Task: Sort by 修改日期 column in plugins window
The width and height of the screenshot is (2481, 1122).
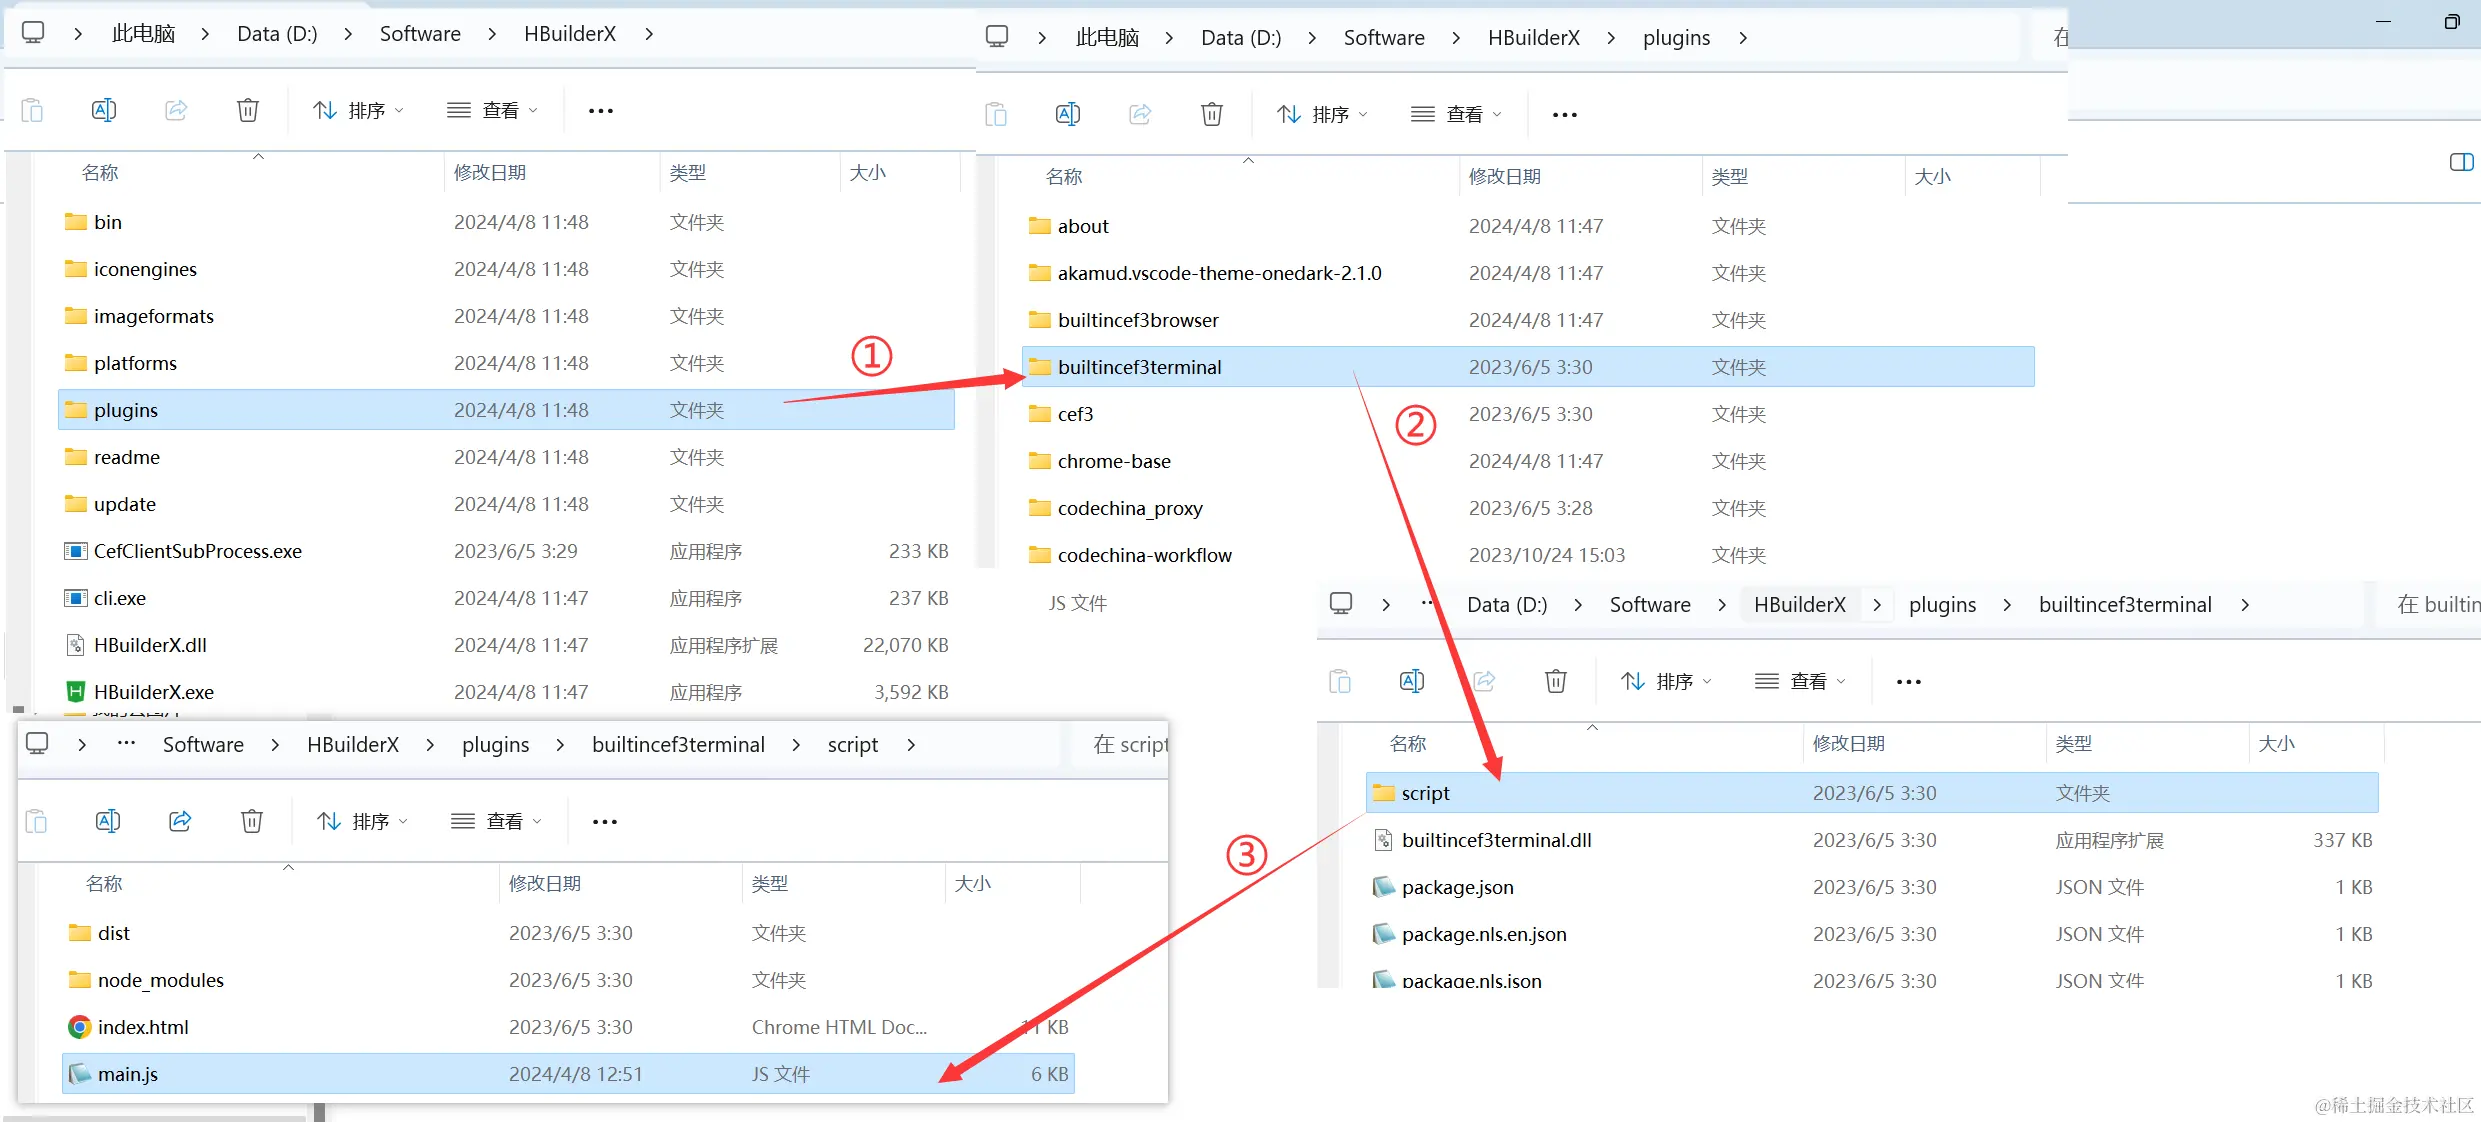Action: click(x=1504, y=176)
